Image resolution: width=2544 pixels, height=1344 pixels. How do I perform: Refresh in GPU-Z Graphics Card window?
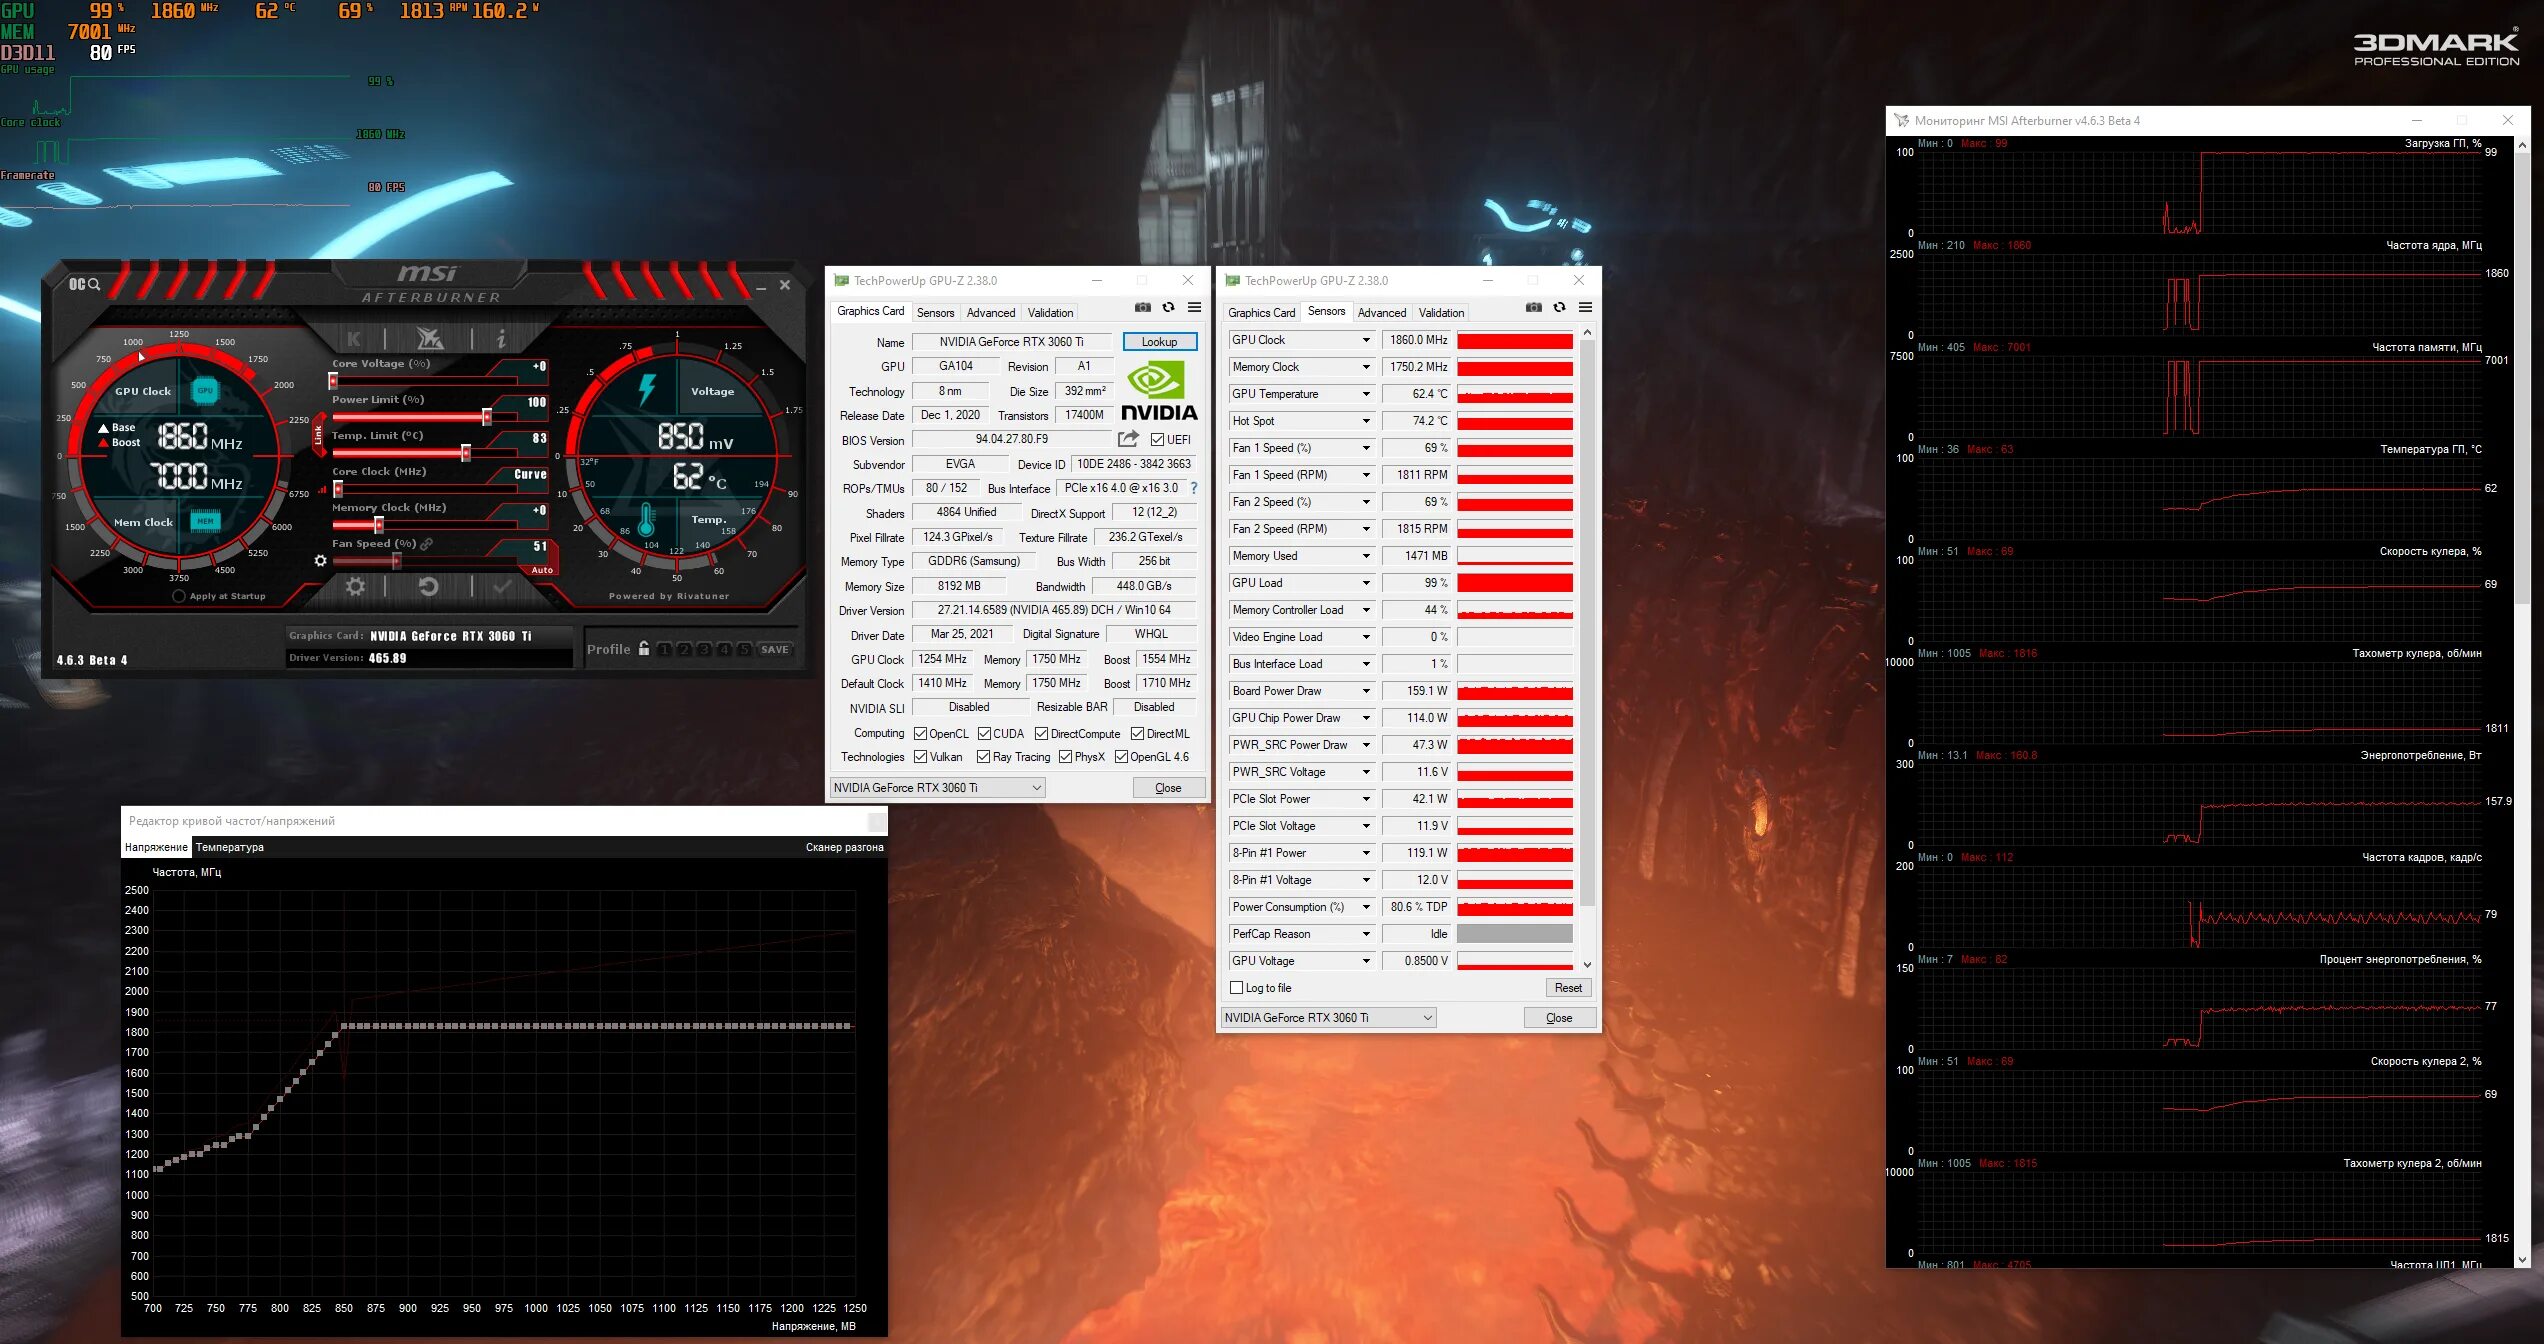(1168, 308)
